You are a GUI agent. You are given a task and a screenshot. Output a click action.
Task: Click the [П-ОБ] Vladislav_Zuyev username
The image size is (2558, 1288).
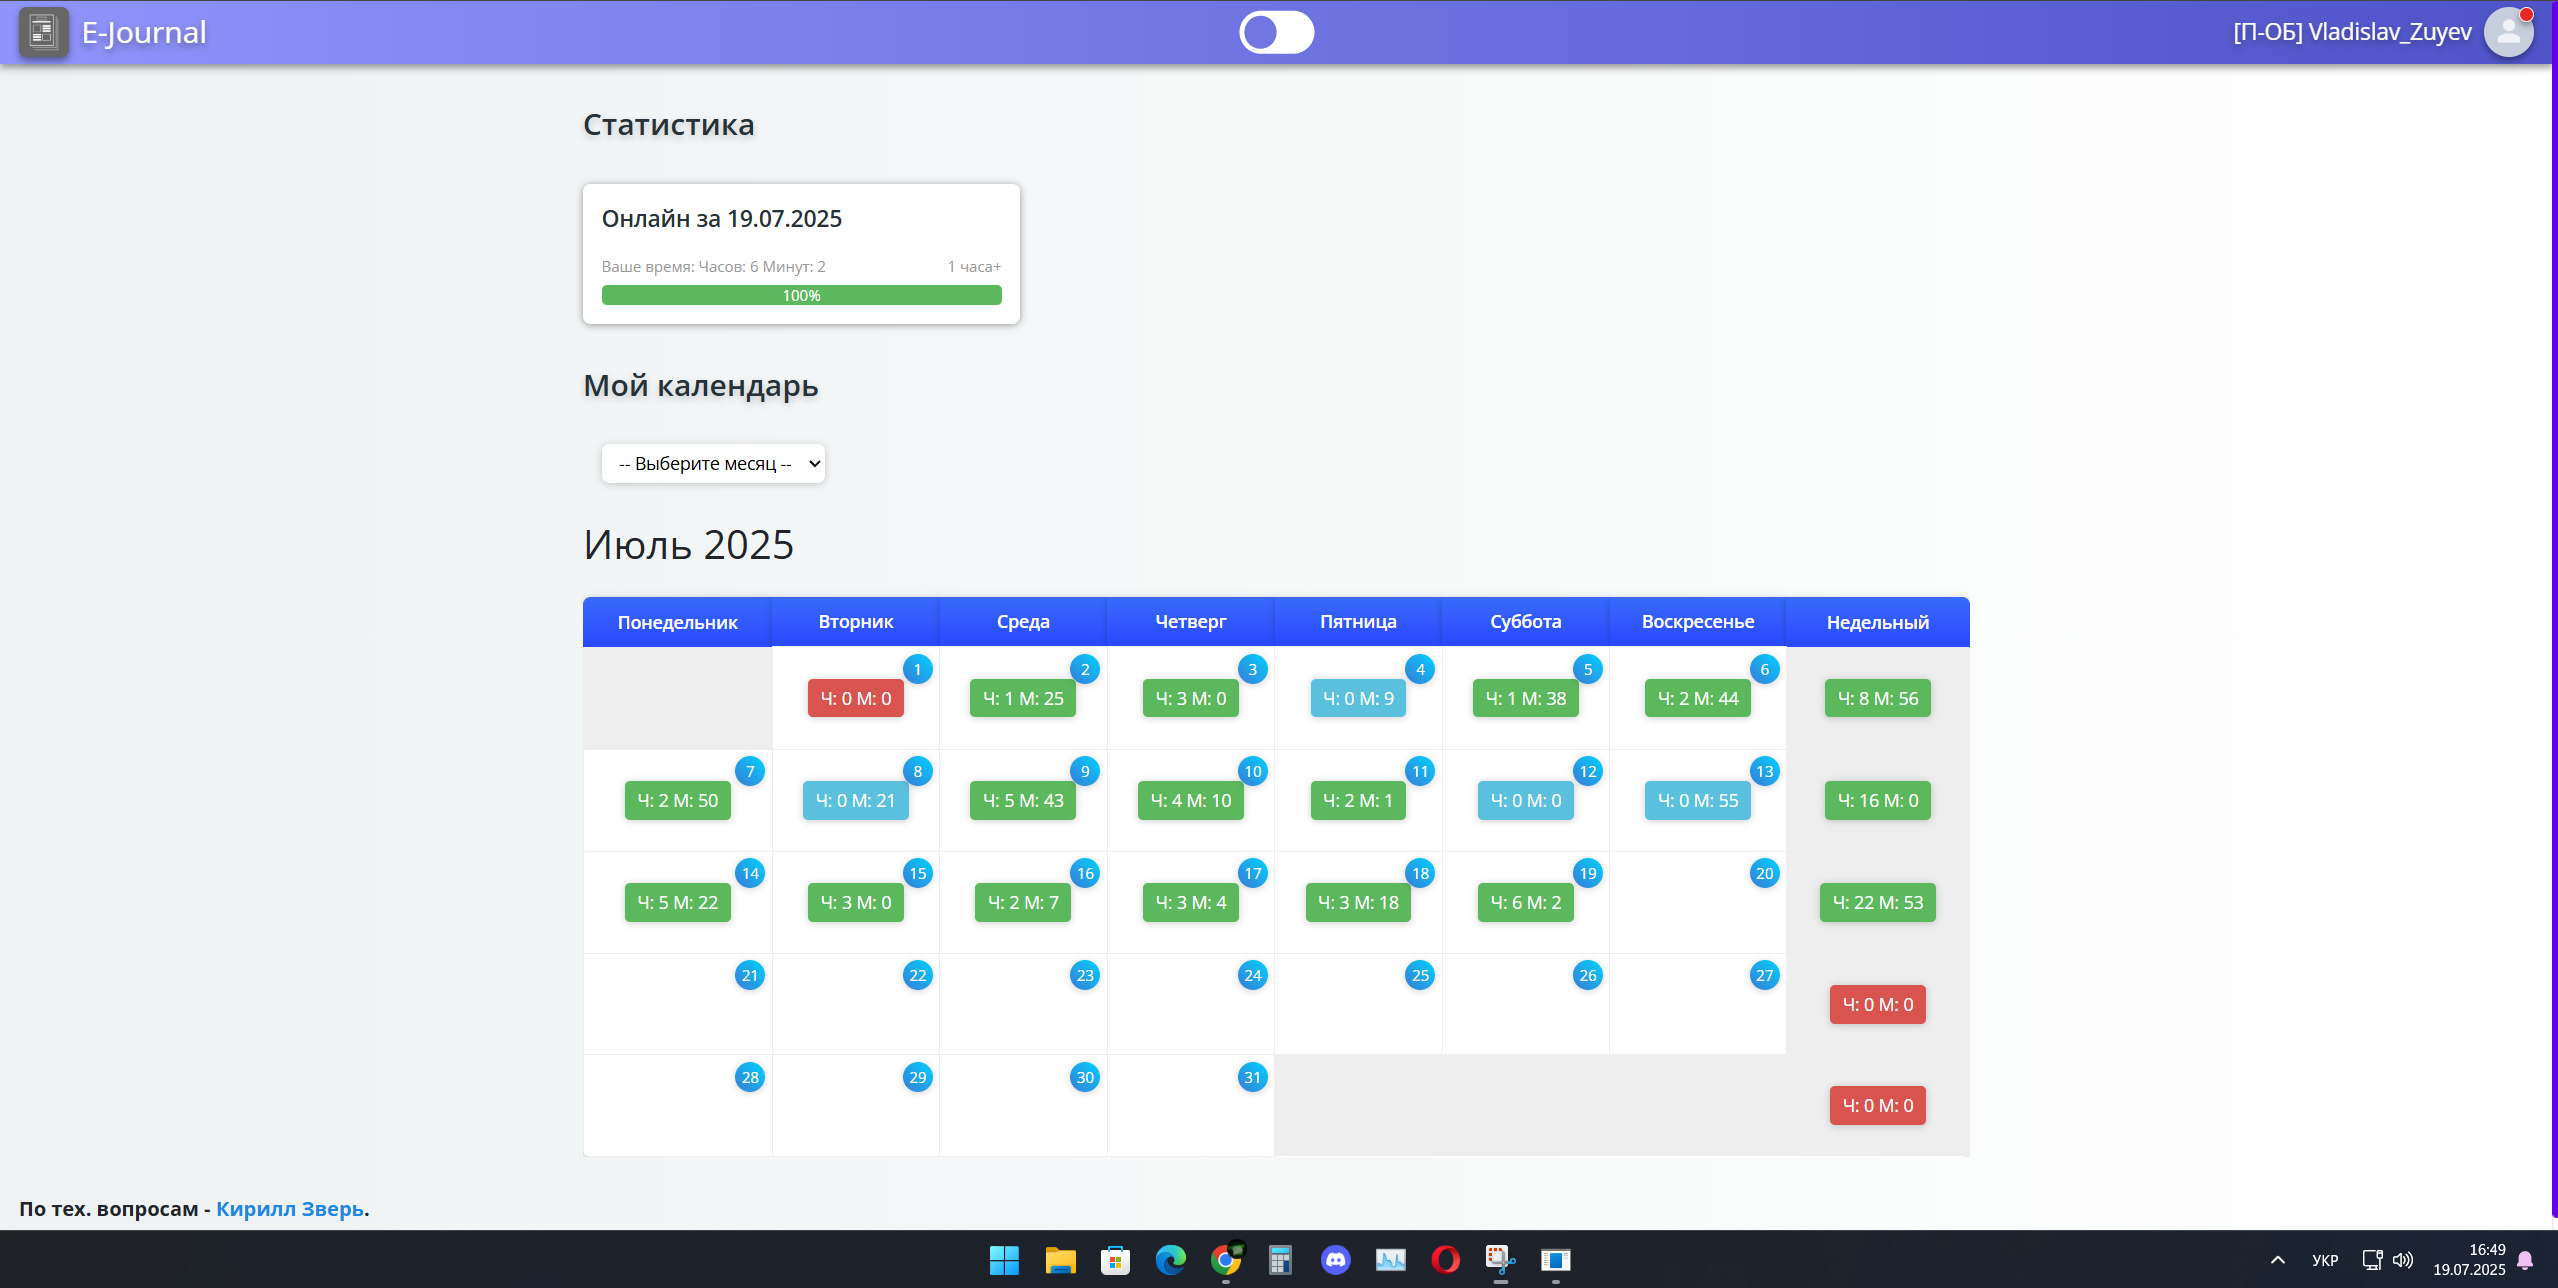[x=2352, y=32]
